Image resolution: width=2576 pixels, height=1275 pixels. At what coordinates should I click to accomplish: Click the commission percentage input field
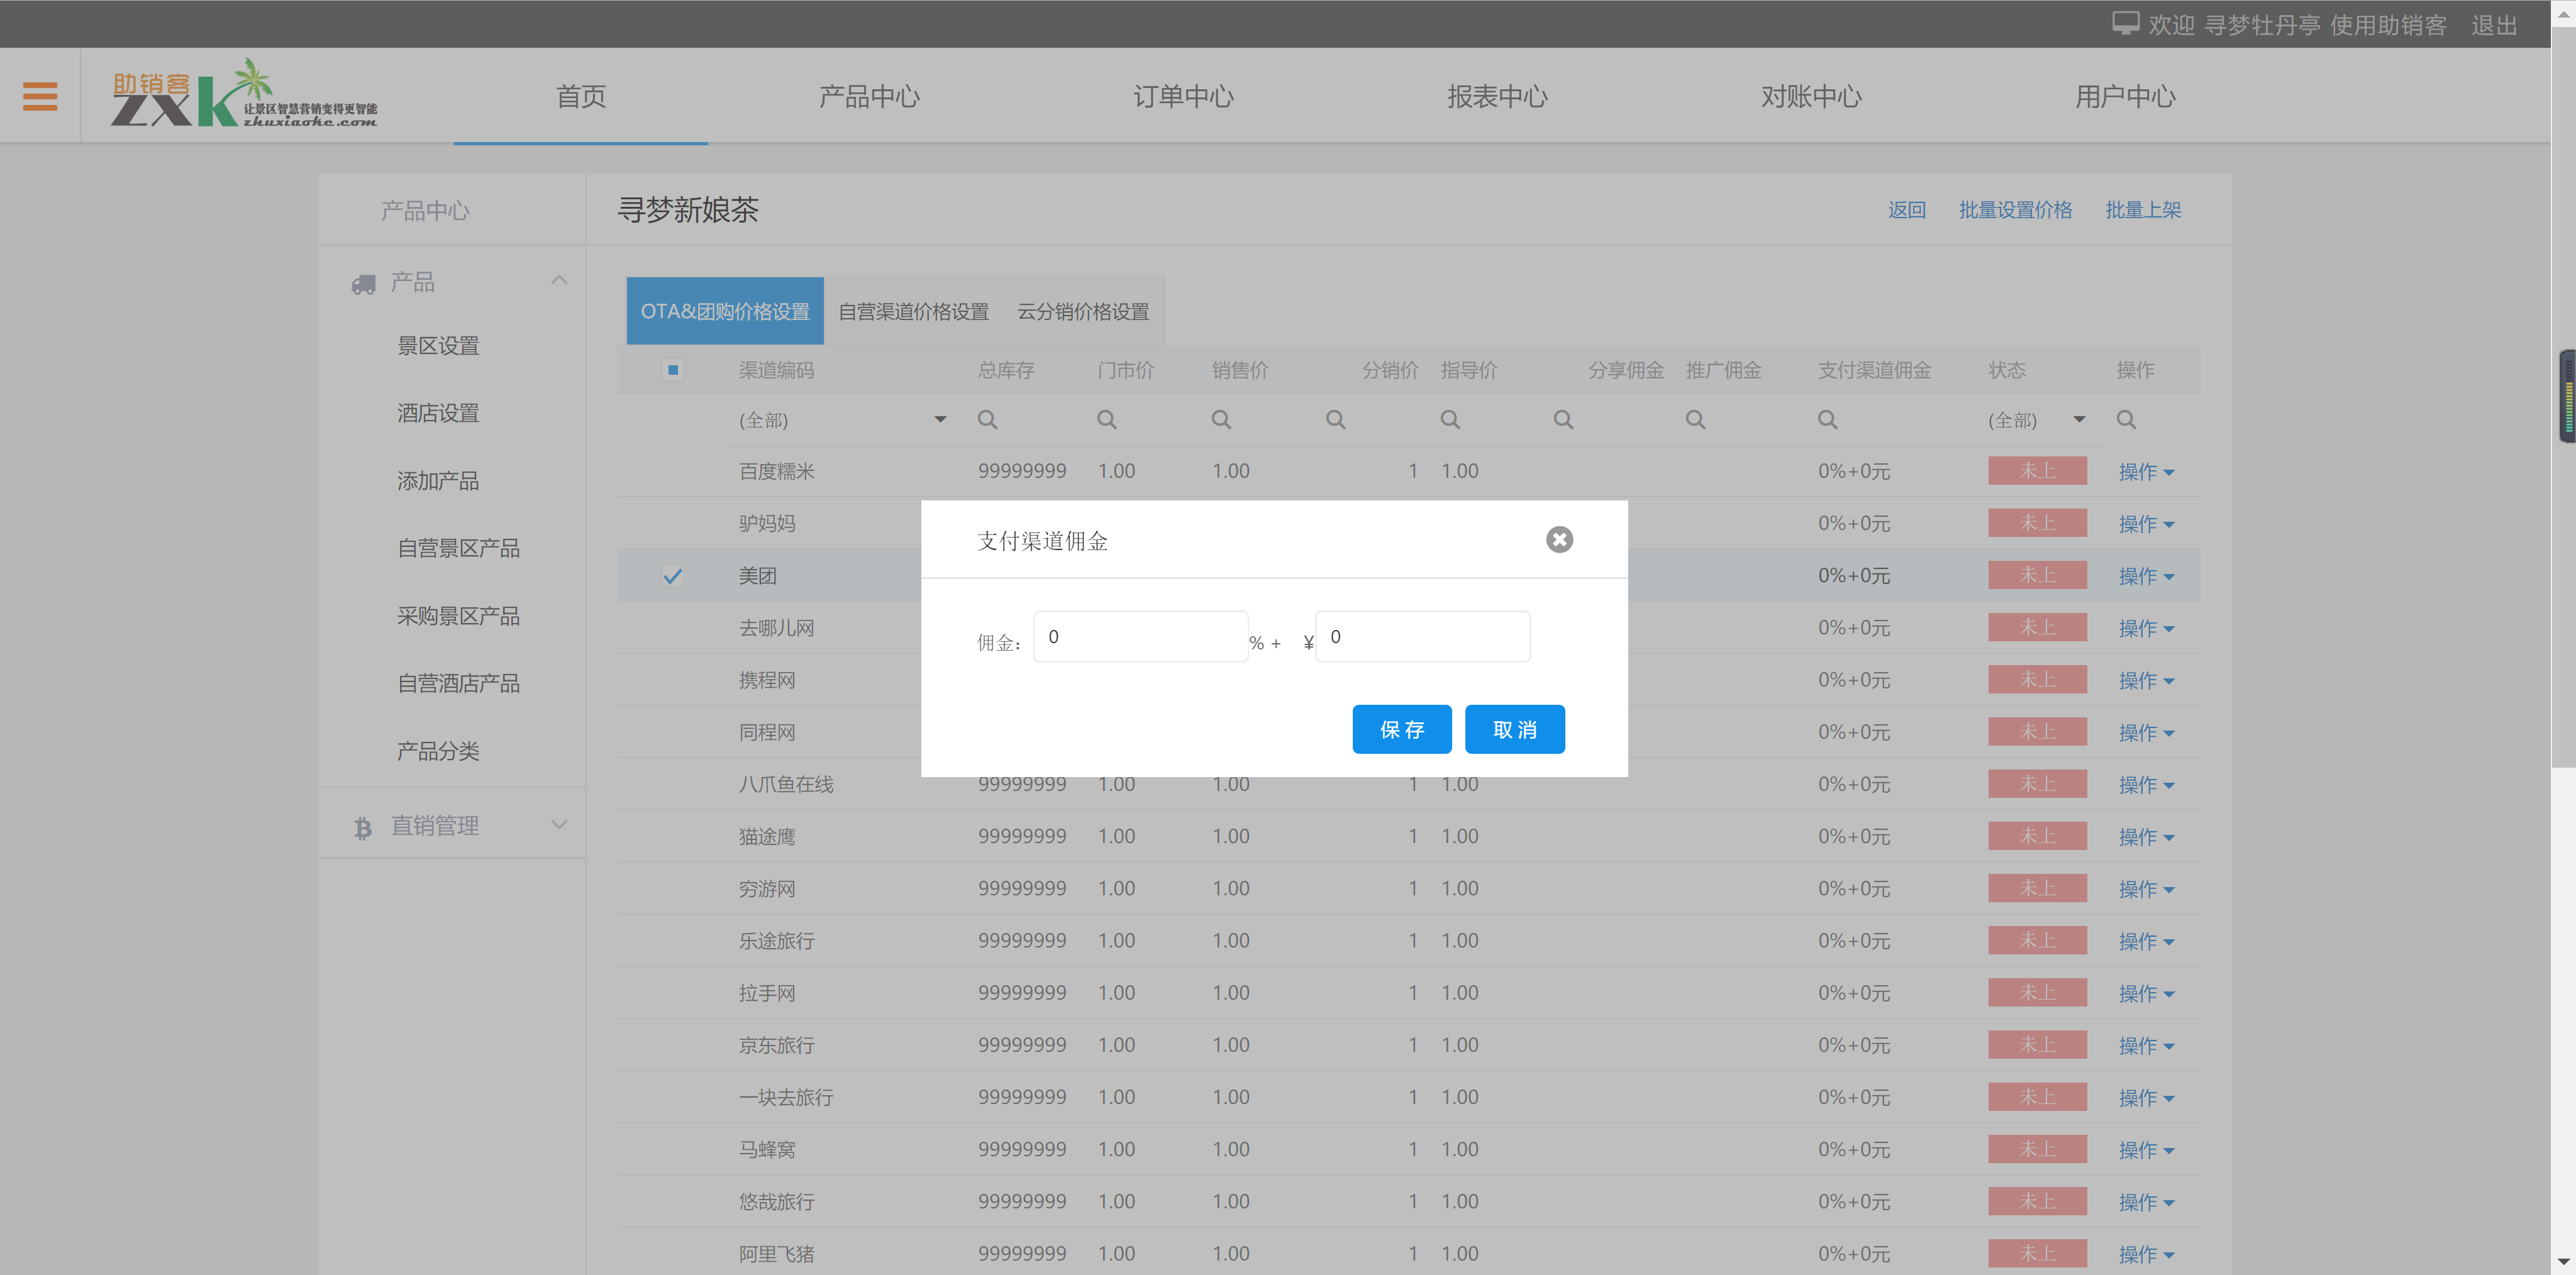pos(1140,637)
